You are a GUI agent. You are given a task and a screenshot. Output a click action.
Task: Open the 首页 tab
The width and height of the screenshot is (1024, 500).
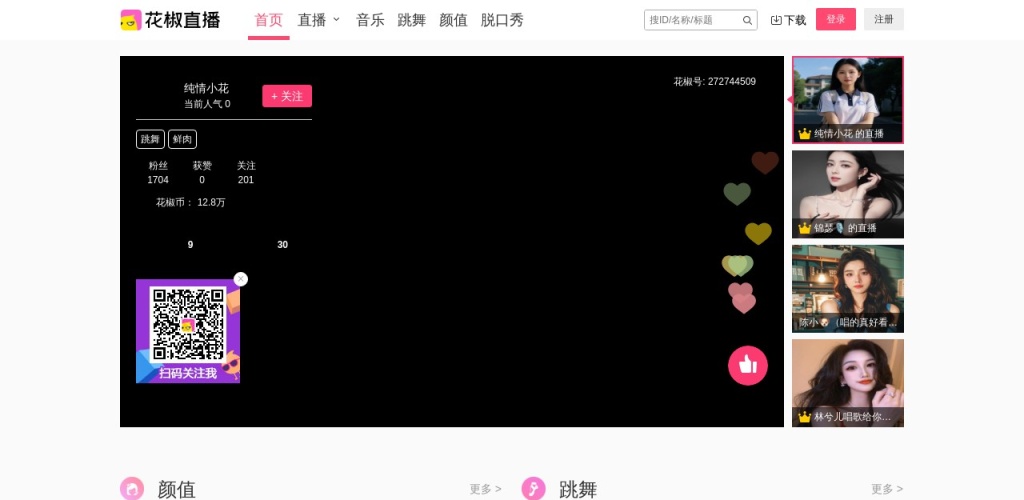coord(268,20)
